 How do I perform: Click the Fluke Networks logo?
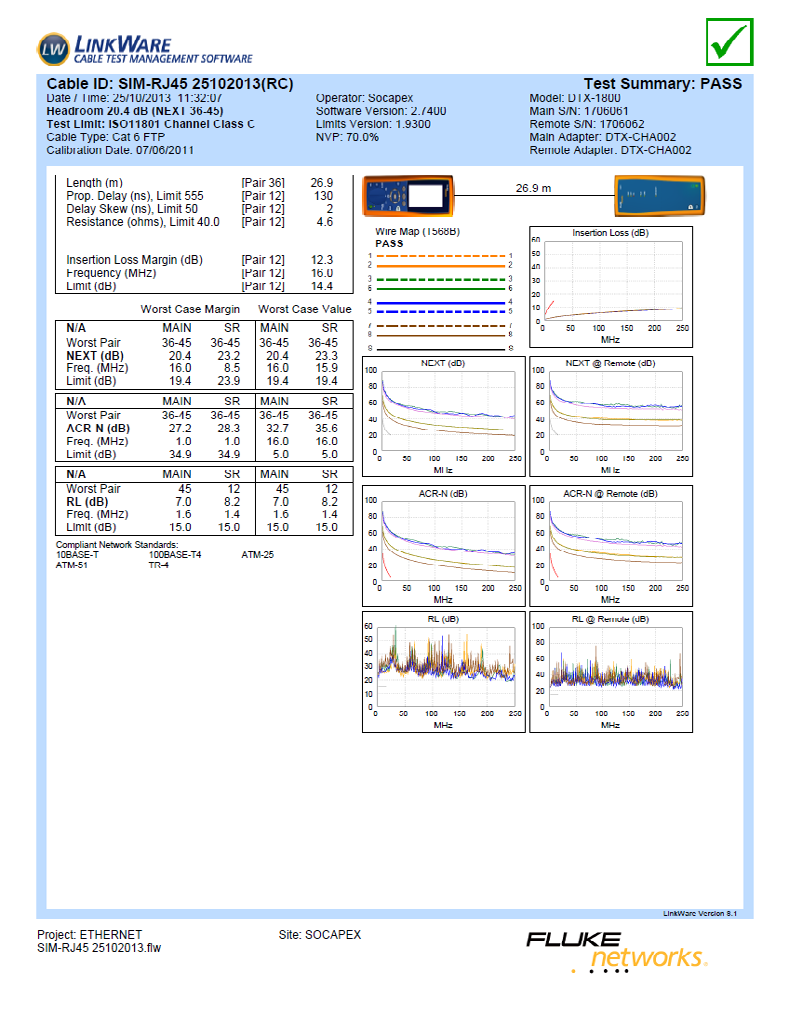click(618, 950)
